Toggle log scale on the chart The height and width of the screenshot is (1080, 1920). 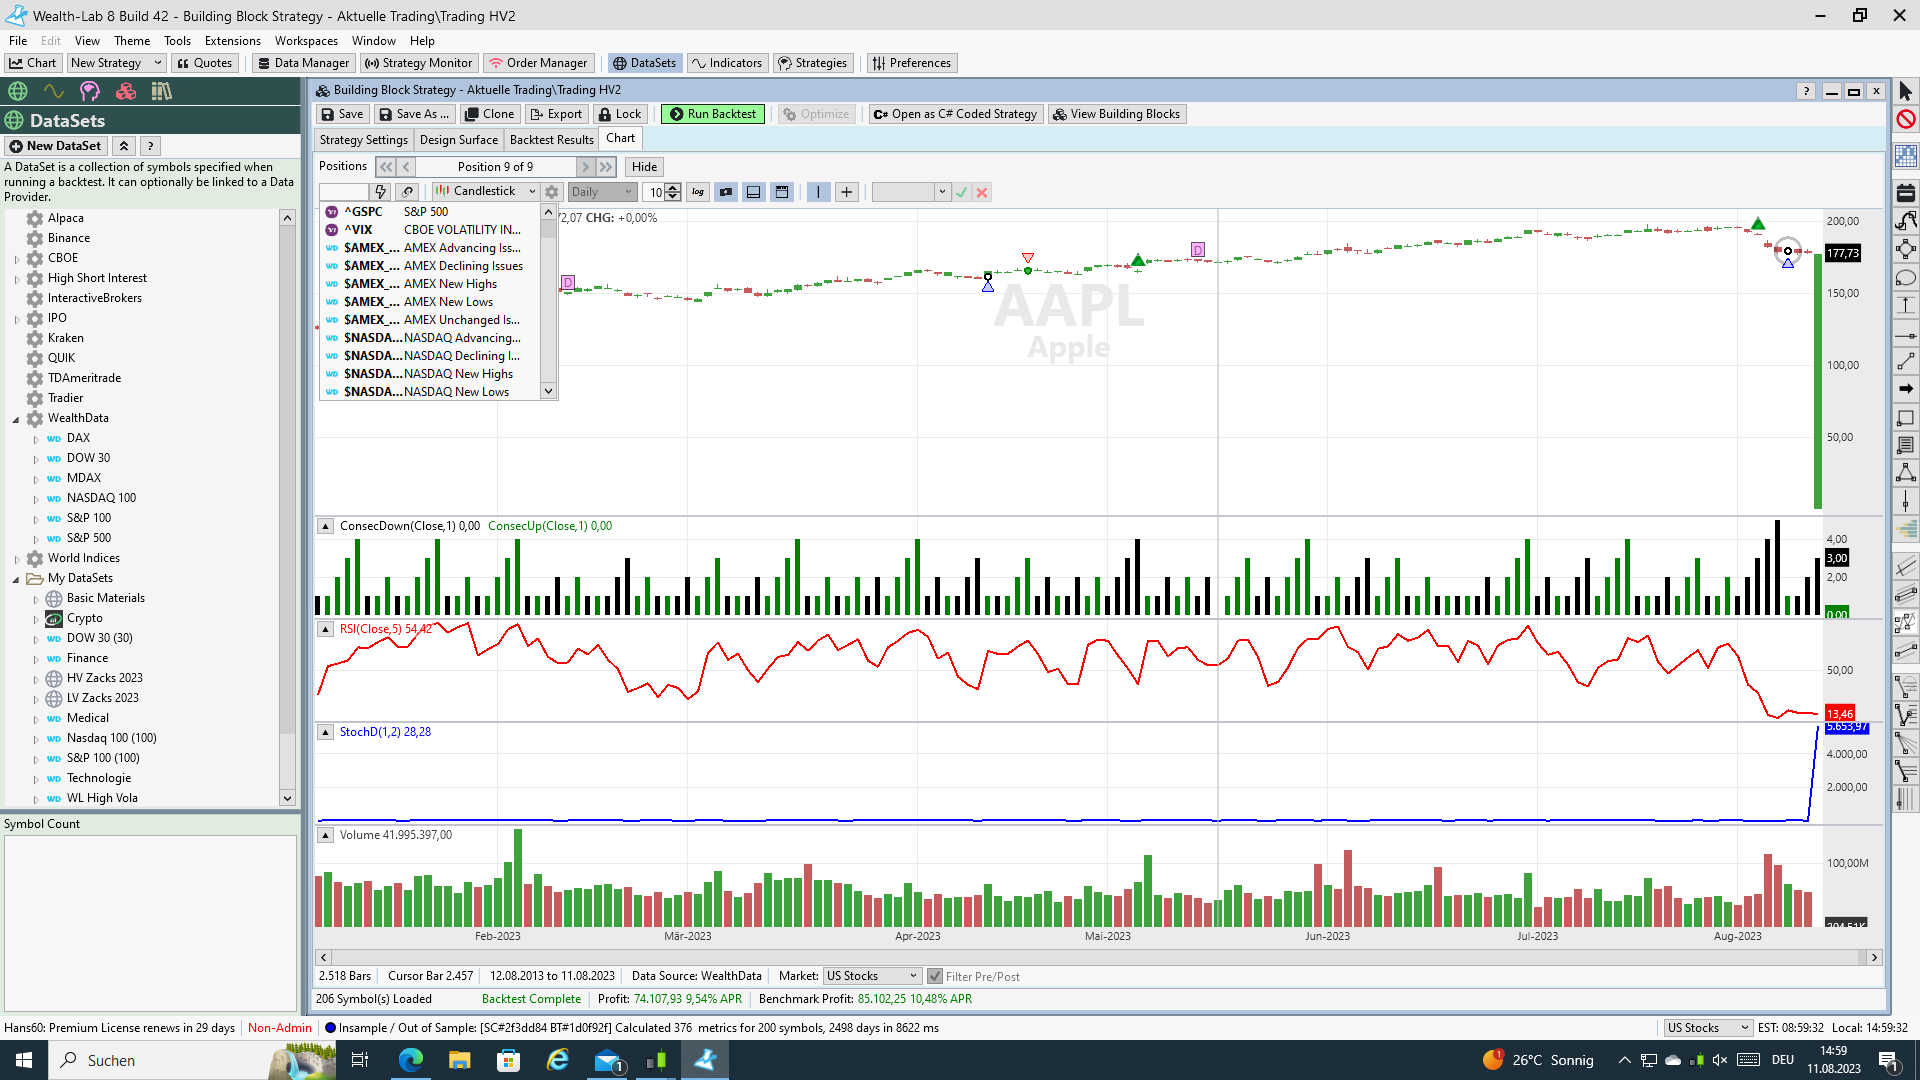point(698,192)
